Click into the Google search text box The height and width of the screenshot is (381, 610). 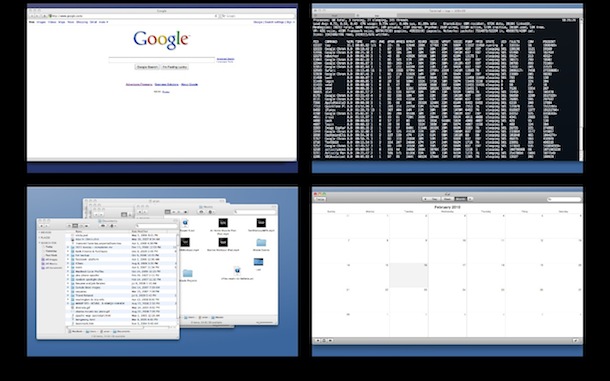click(161, 60)
